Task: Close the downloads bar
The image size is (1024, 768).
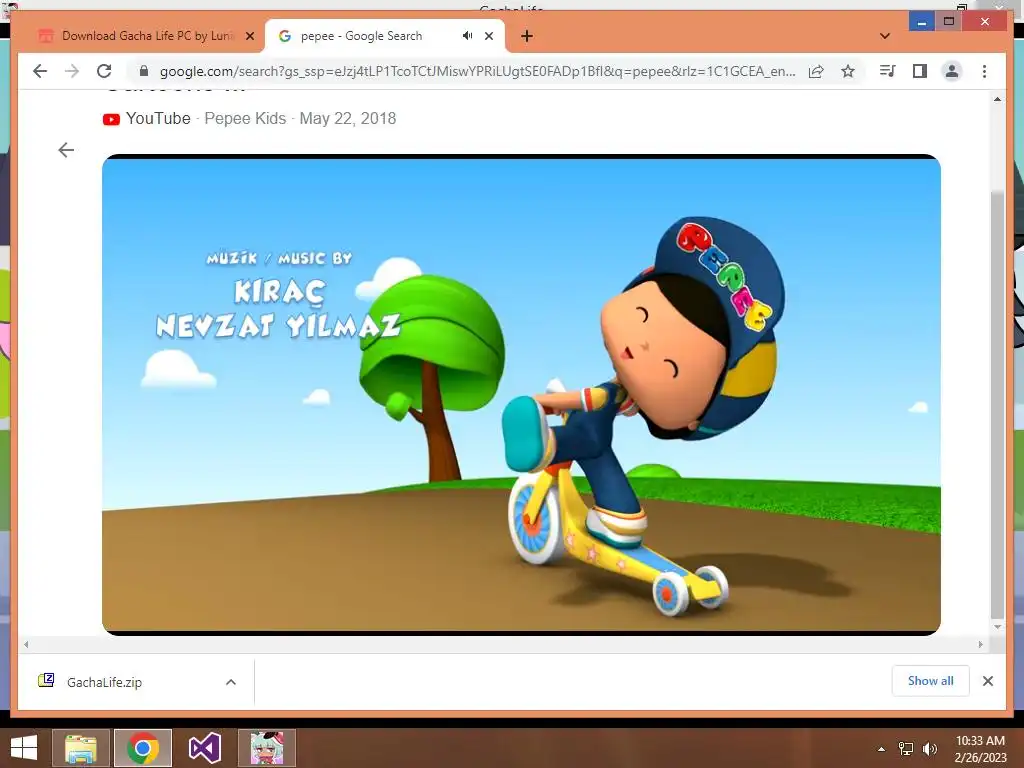Action: 987,681
